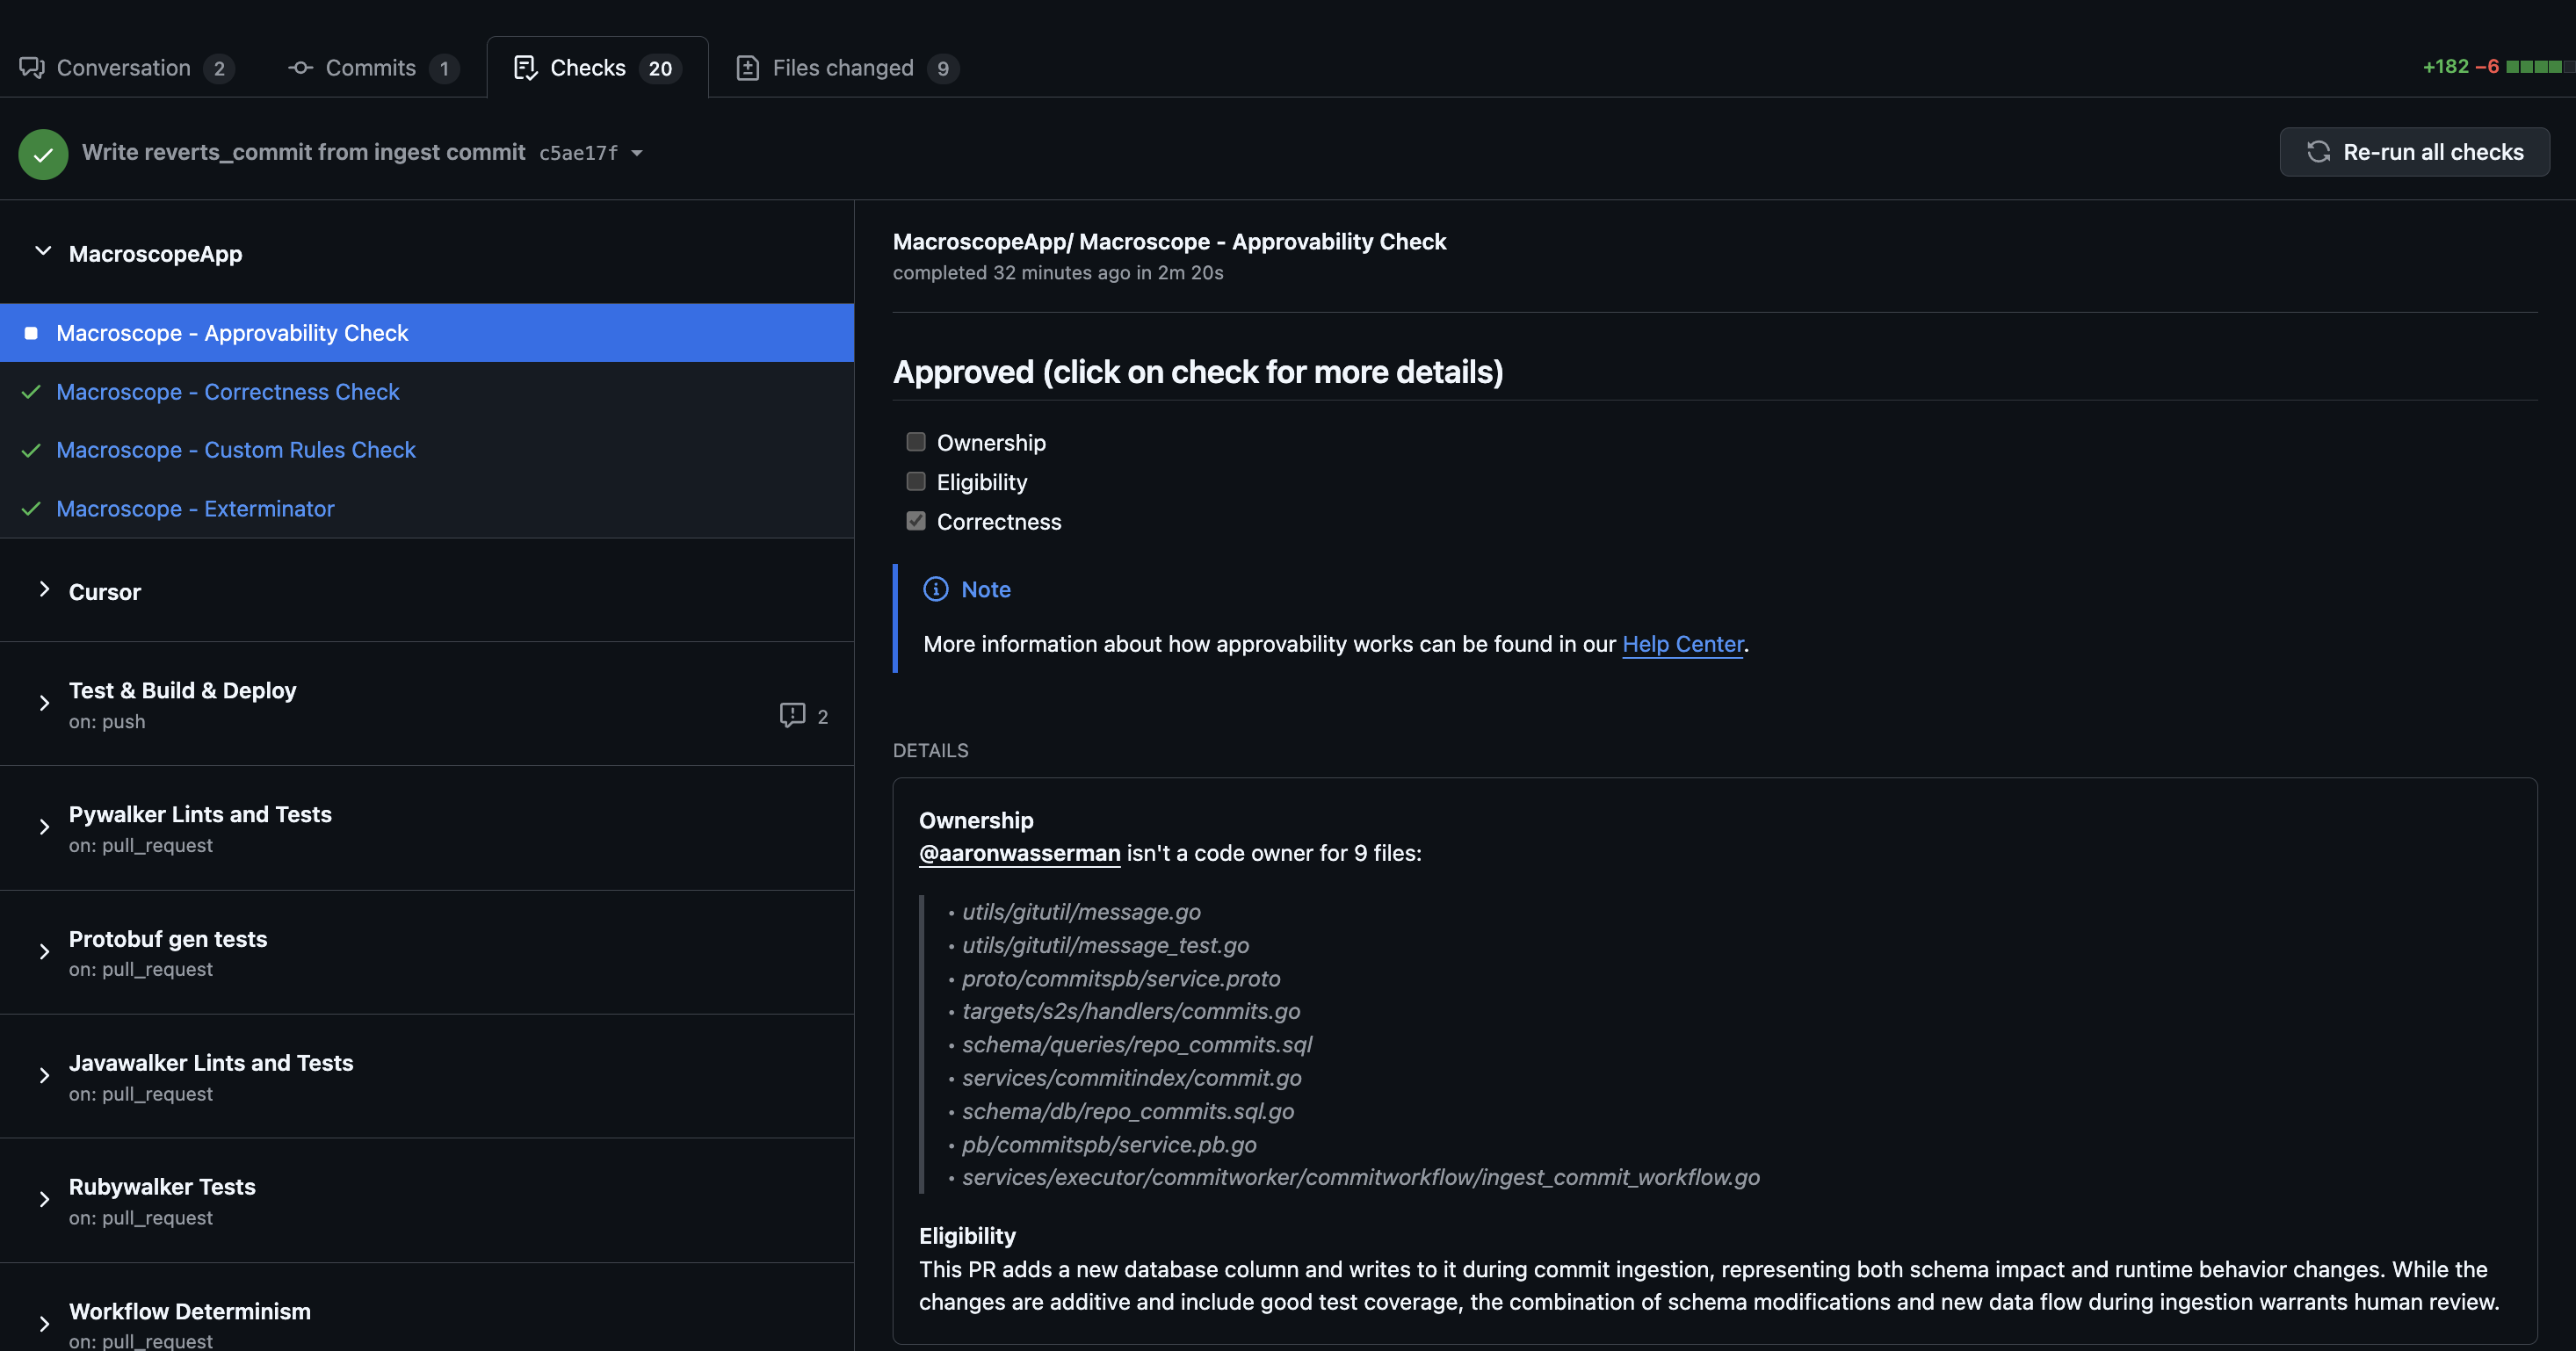
Task: Click the green success status check icon
Action: pyautogui.click(x=43, y=154)
